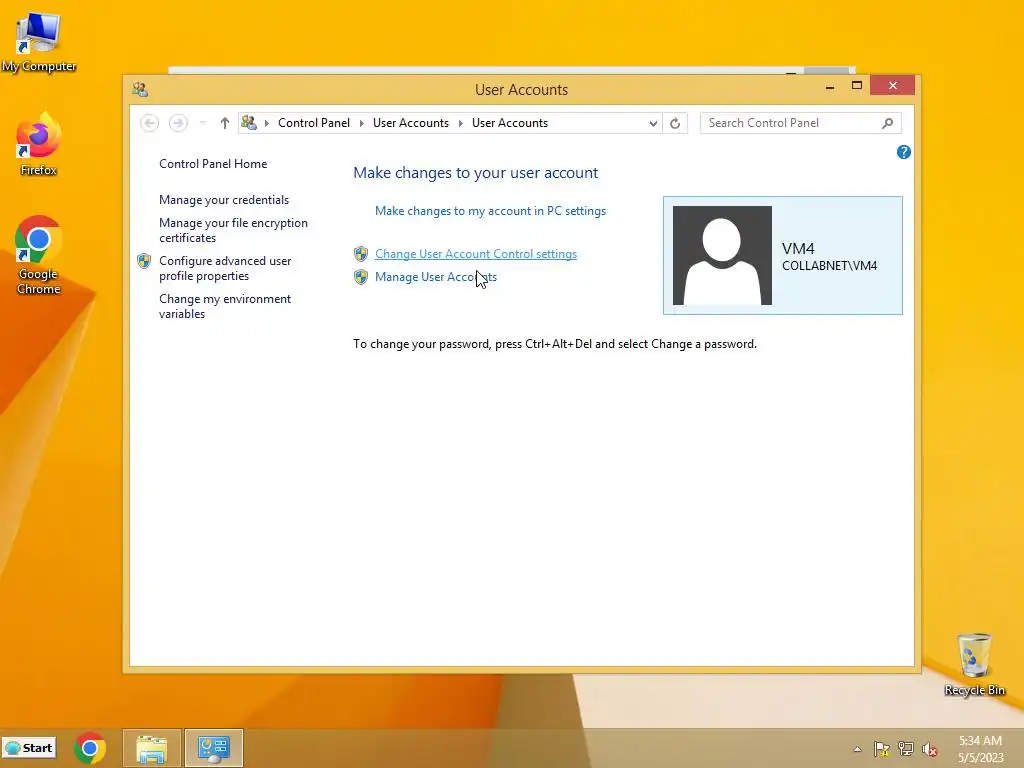Image resolution: width=1024 pixels, height=768 pixels.
Task: Select Control Panel in the breadcrumb
Action: (313, 123)
